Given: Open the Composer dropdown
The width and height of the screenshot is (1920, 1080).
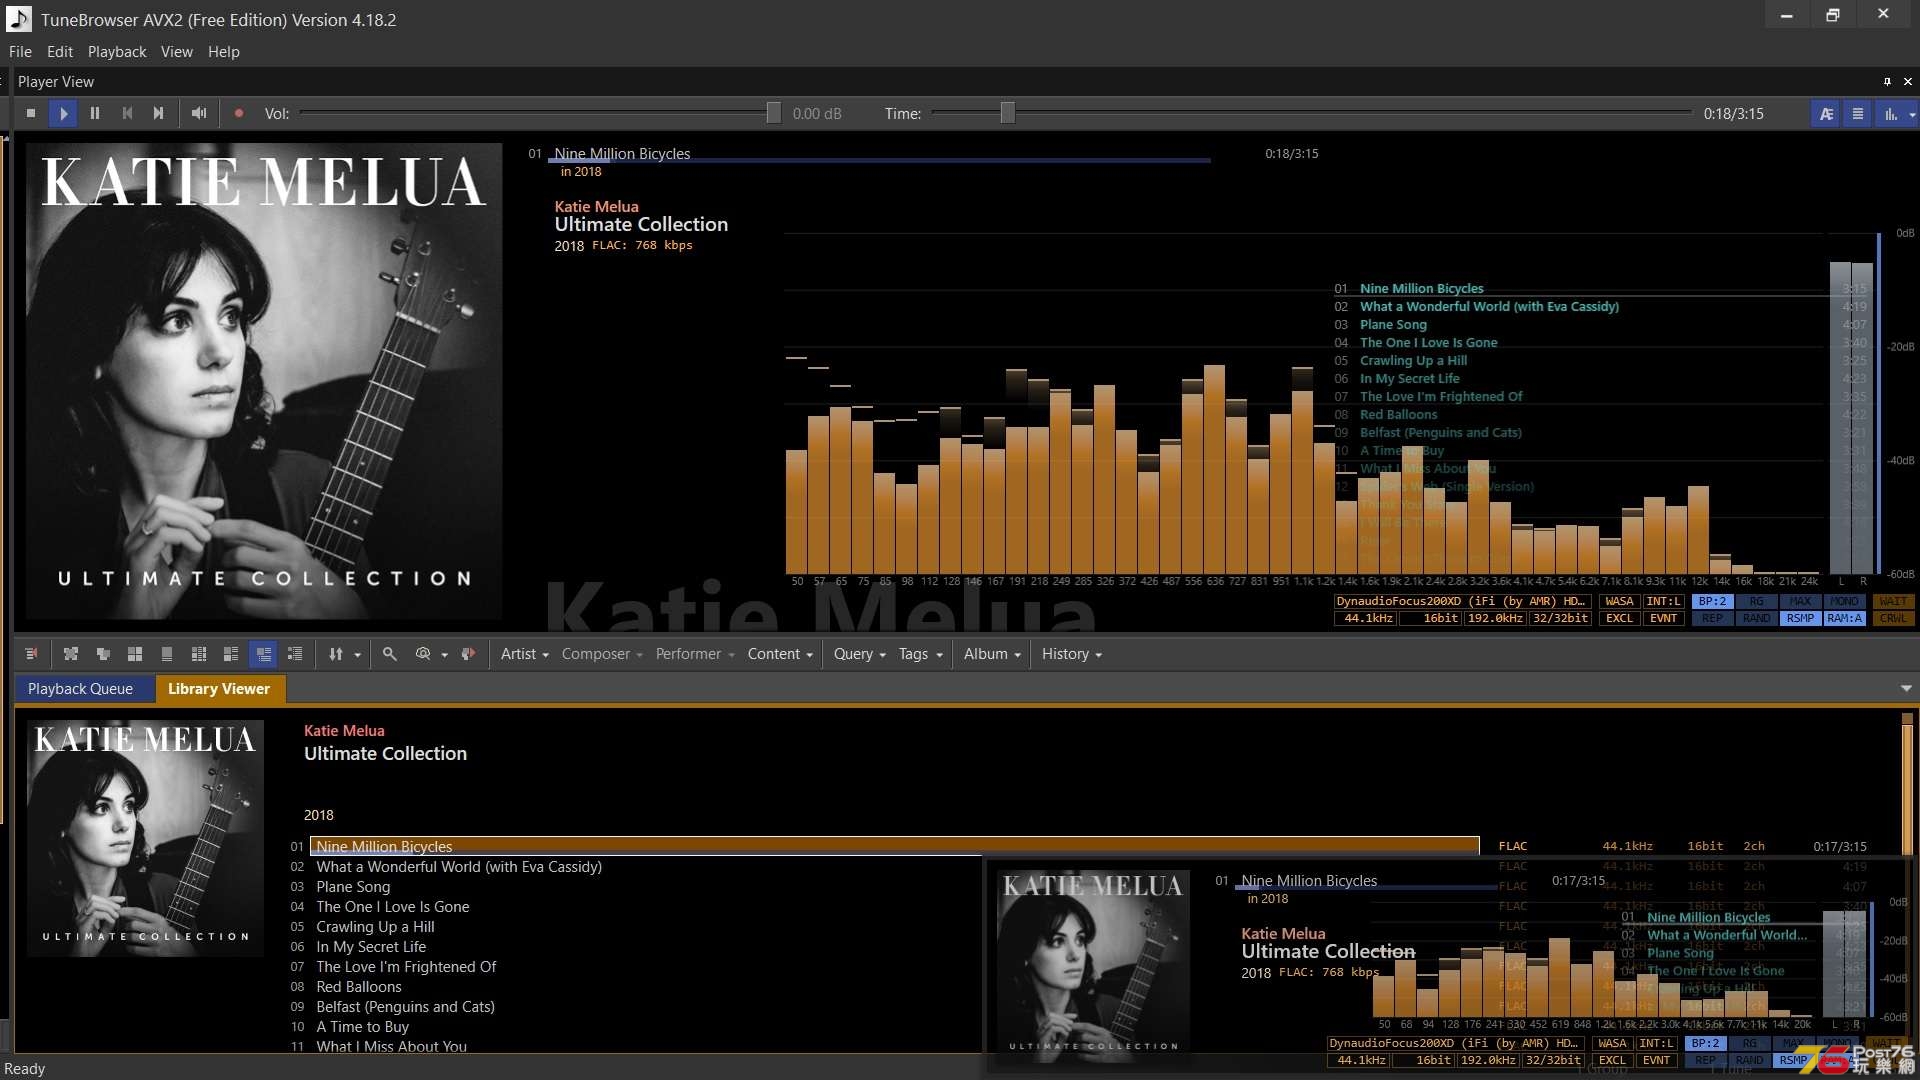Looking at the screenshot, I should point(602,654).
